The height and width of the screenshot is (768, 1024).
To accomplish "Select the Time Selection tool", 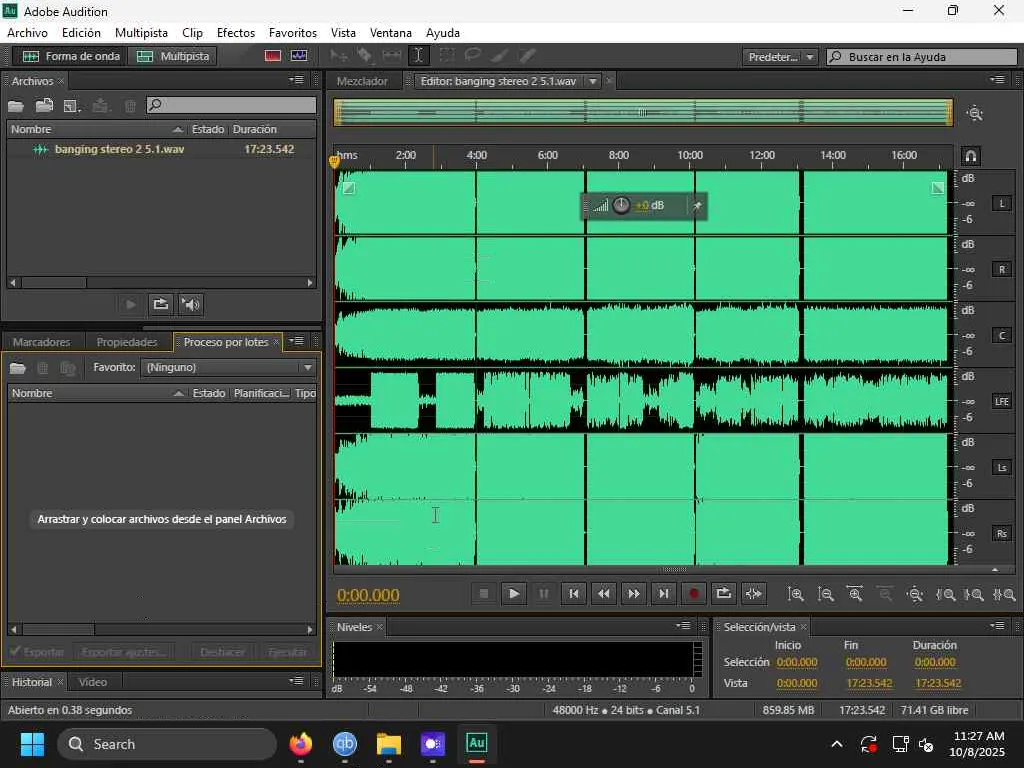I will tap(418, 56).
